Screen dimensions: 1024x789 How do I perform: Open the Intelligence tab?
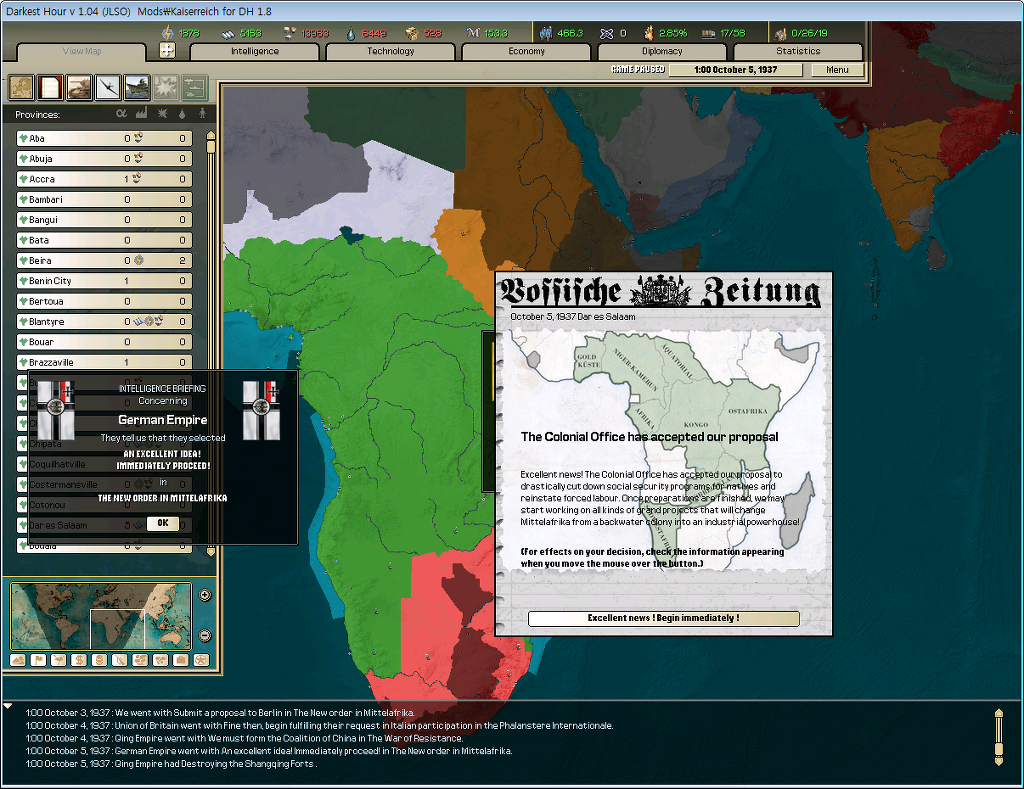pyautogui.click(x=255, y=51)
